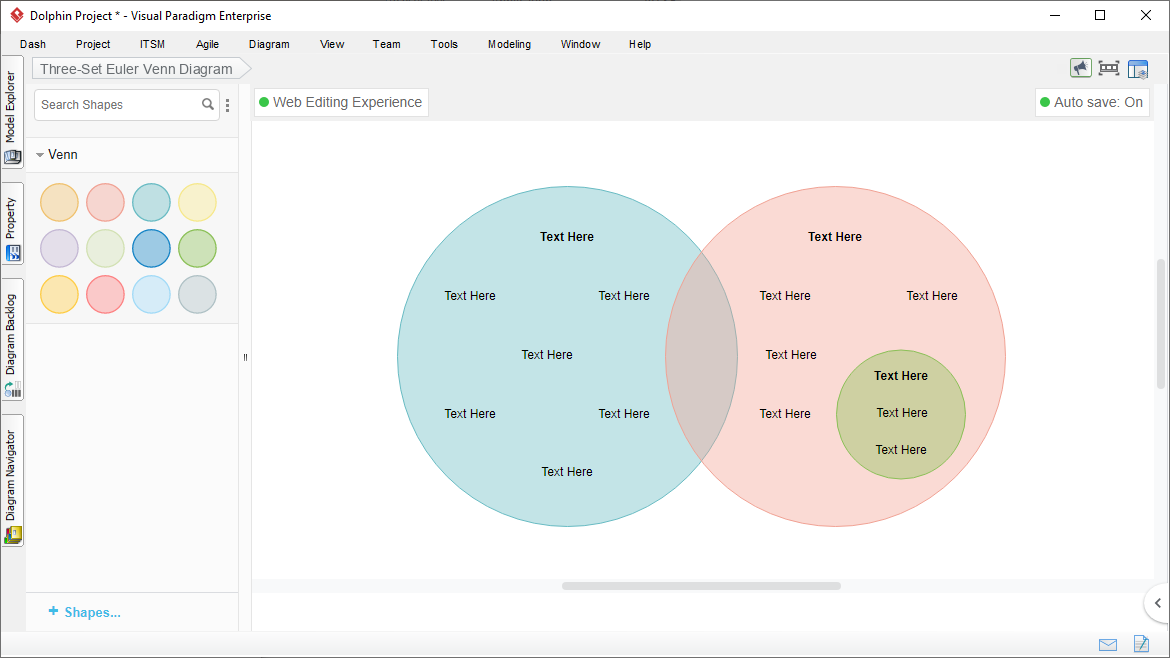Select the bold blue Venn circle shape
The width and height of the screenshot is (1170, 658).
coord(151,248)
